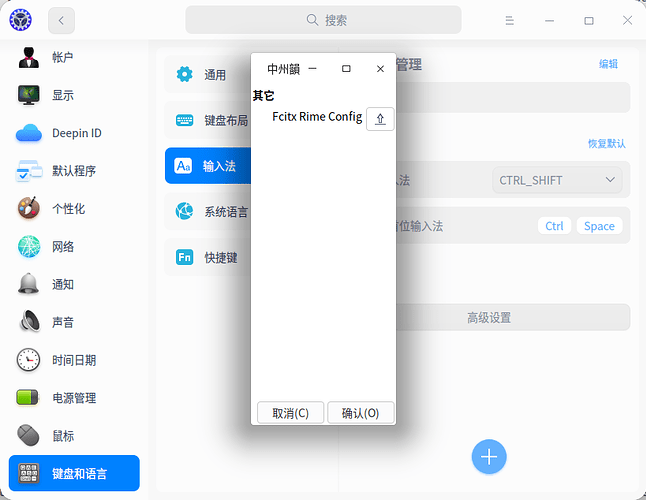Click the Ctrl shortcut key chip
Screen dimensions: 646x500
(554, 226)
